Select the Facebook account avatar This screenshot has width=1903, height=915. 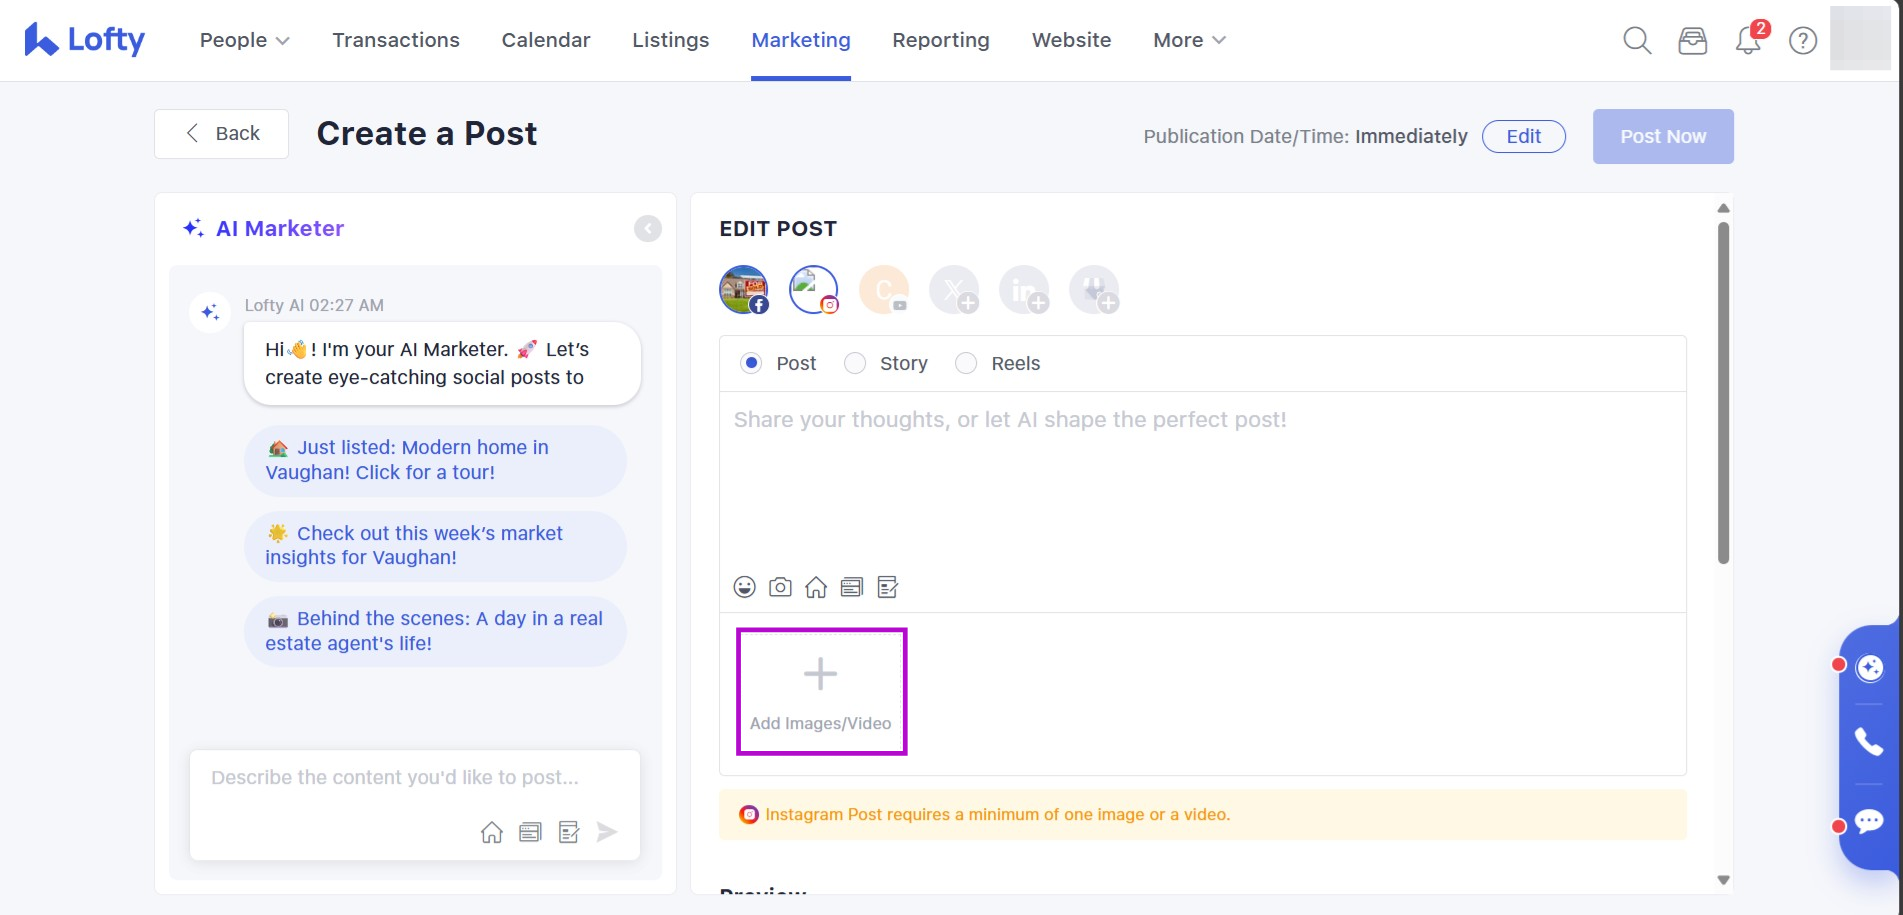[744, 290]
